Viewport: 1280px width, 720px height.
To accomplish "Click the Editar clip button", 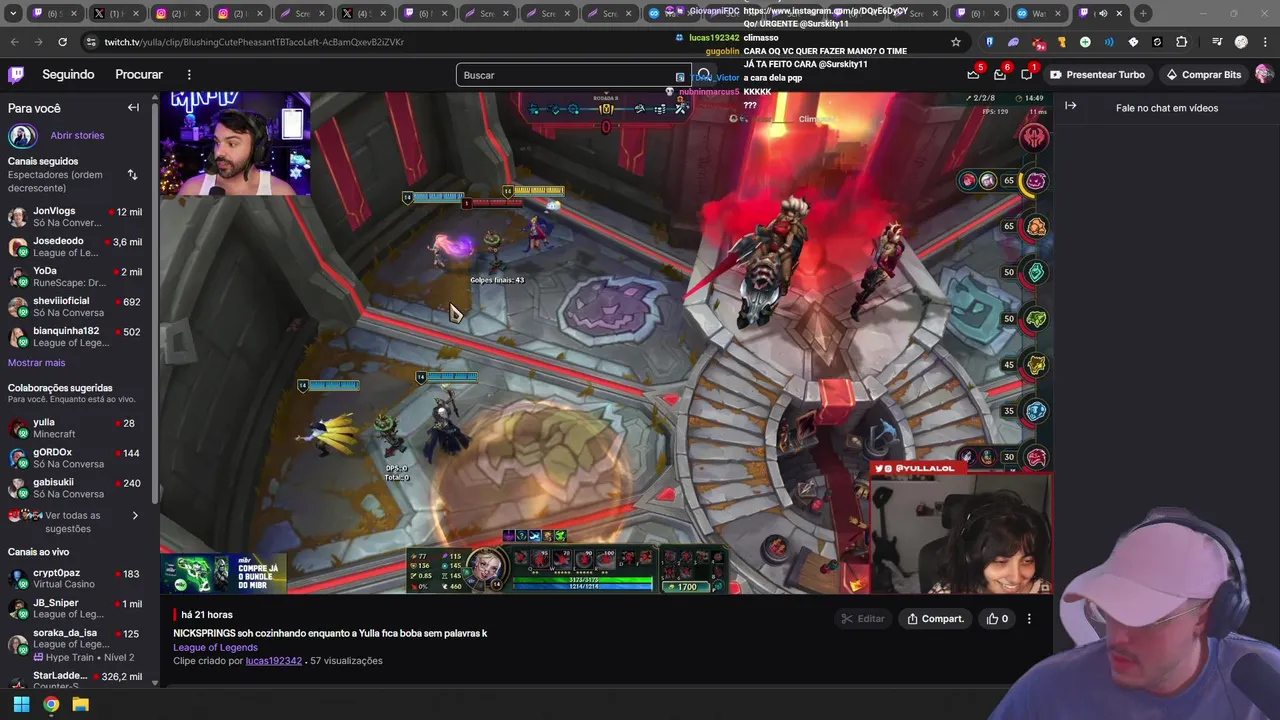I will tap(863, 619).
